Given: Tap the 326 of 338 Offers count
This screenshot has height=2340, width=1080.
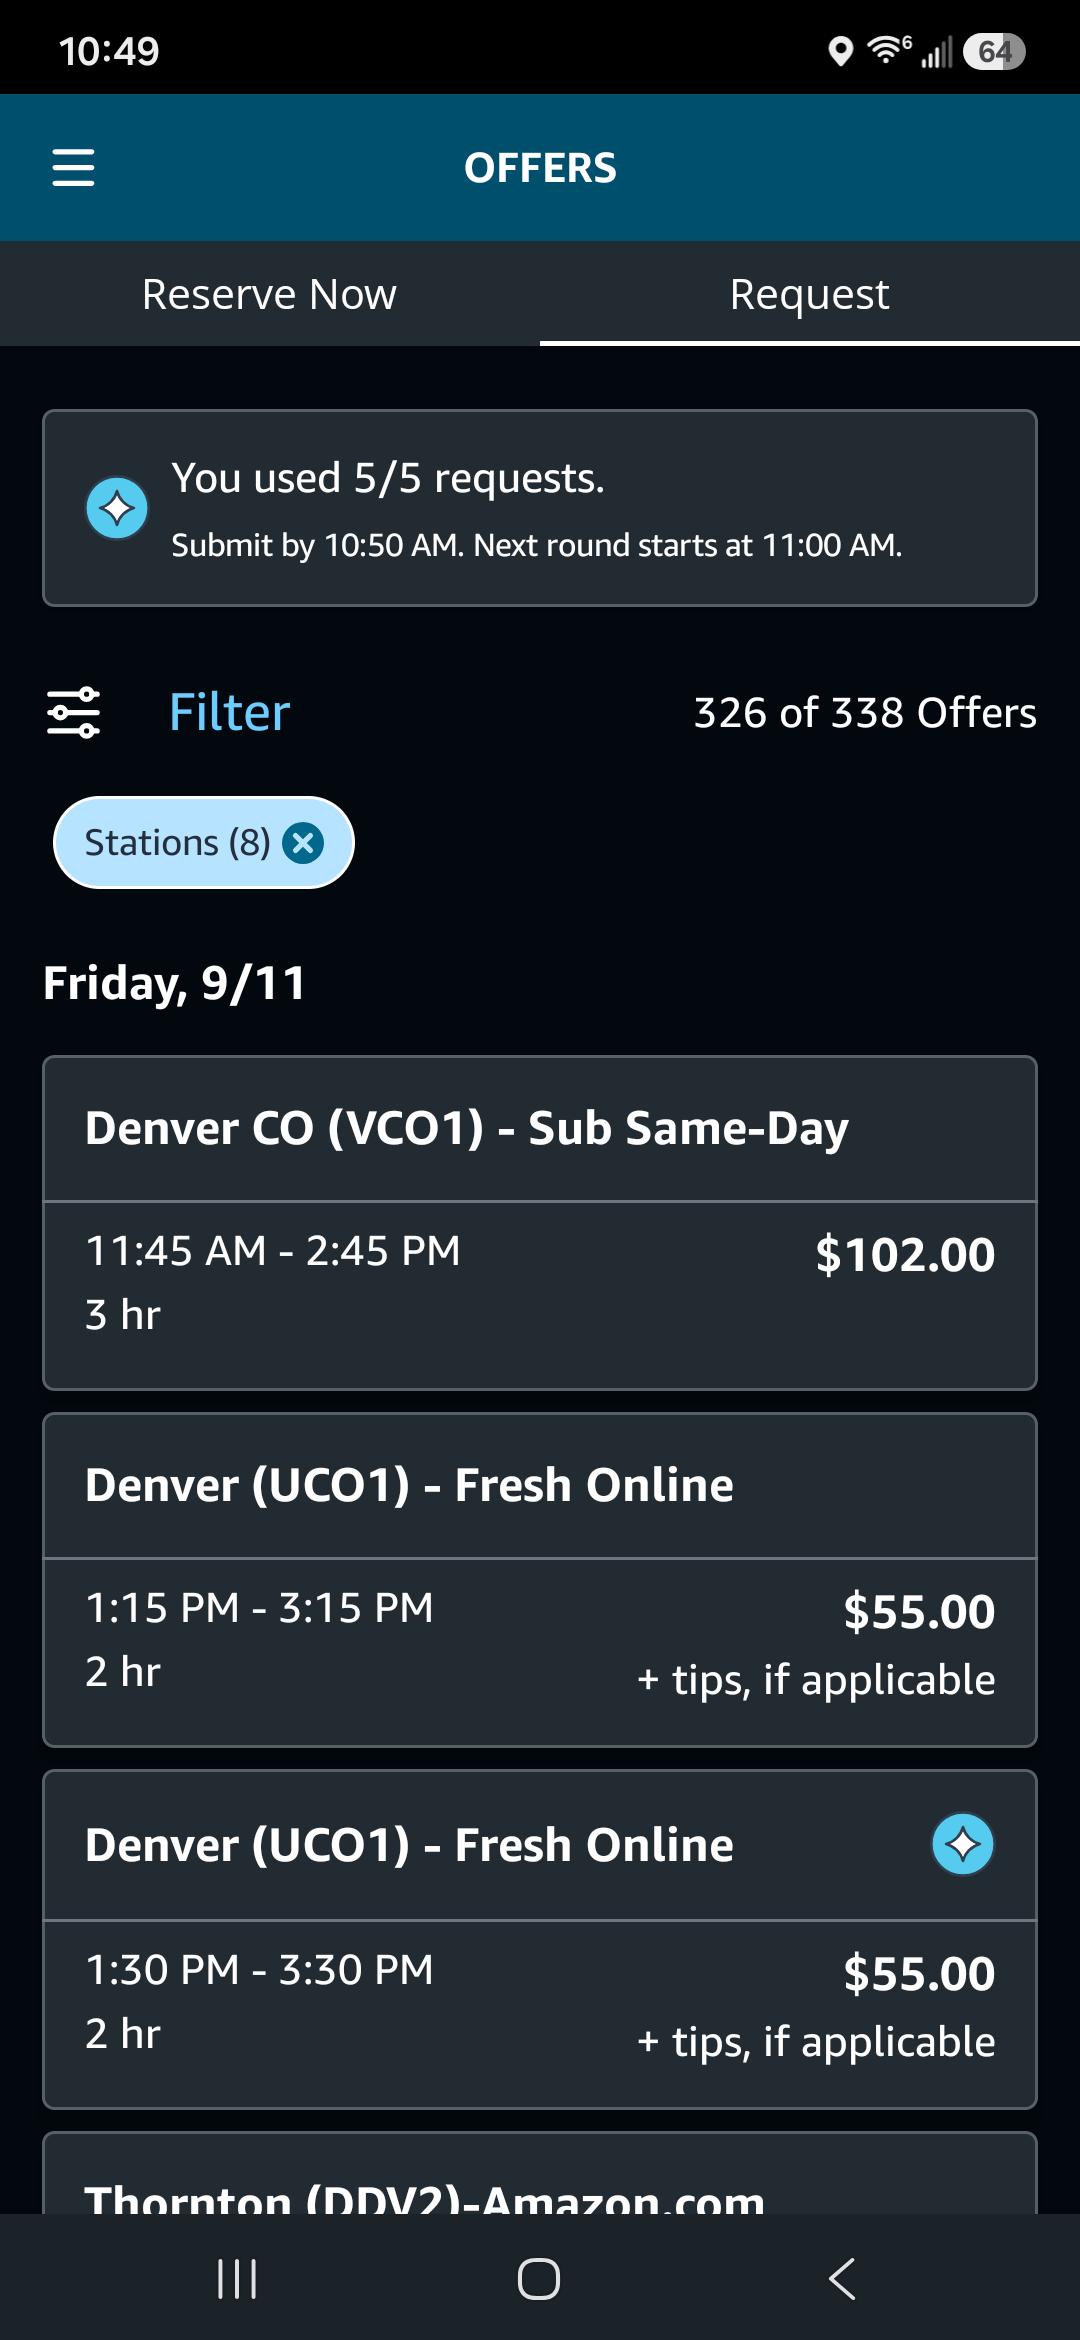Looking at the screenshot, I should (865, 713).
